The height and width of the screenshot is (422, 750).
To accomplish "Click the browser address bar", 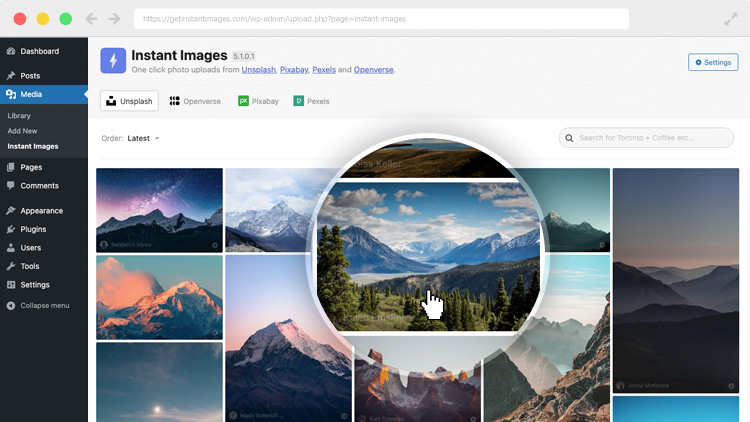I will click(383, 19).
